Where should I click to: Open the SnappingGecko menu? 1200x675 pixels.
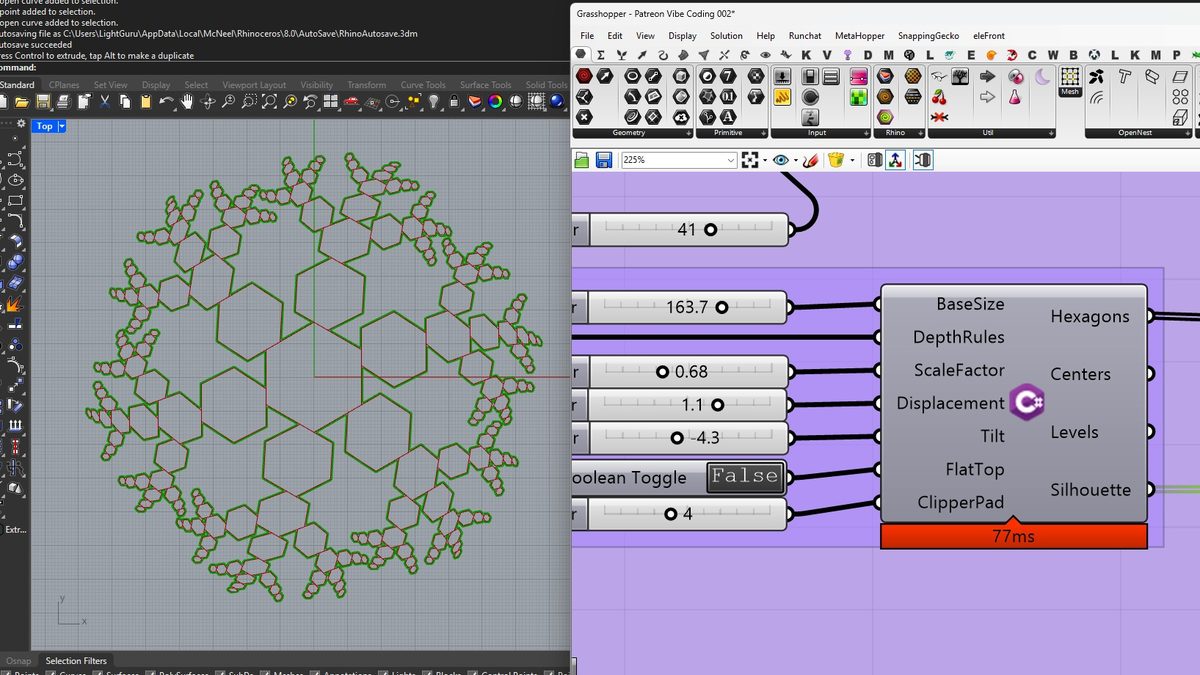pos(928,36)
